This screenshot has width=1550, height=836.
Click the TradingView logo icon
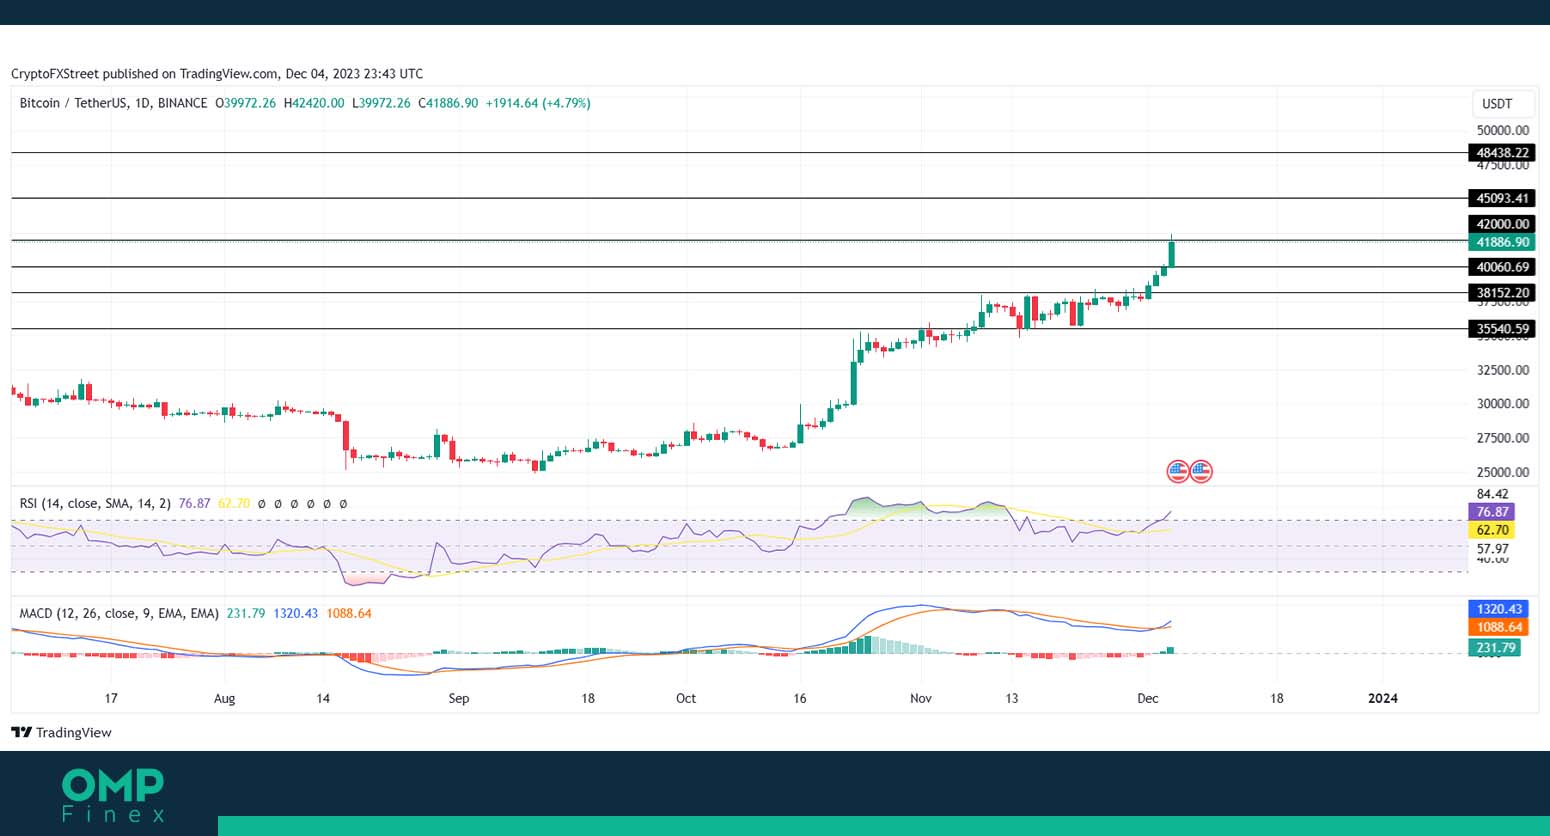point(21,733)
